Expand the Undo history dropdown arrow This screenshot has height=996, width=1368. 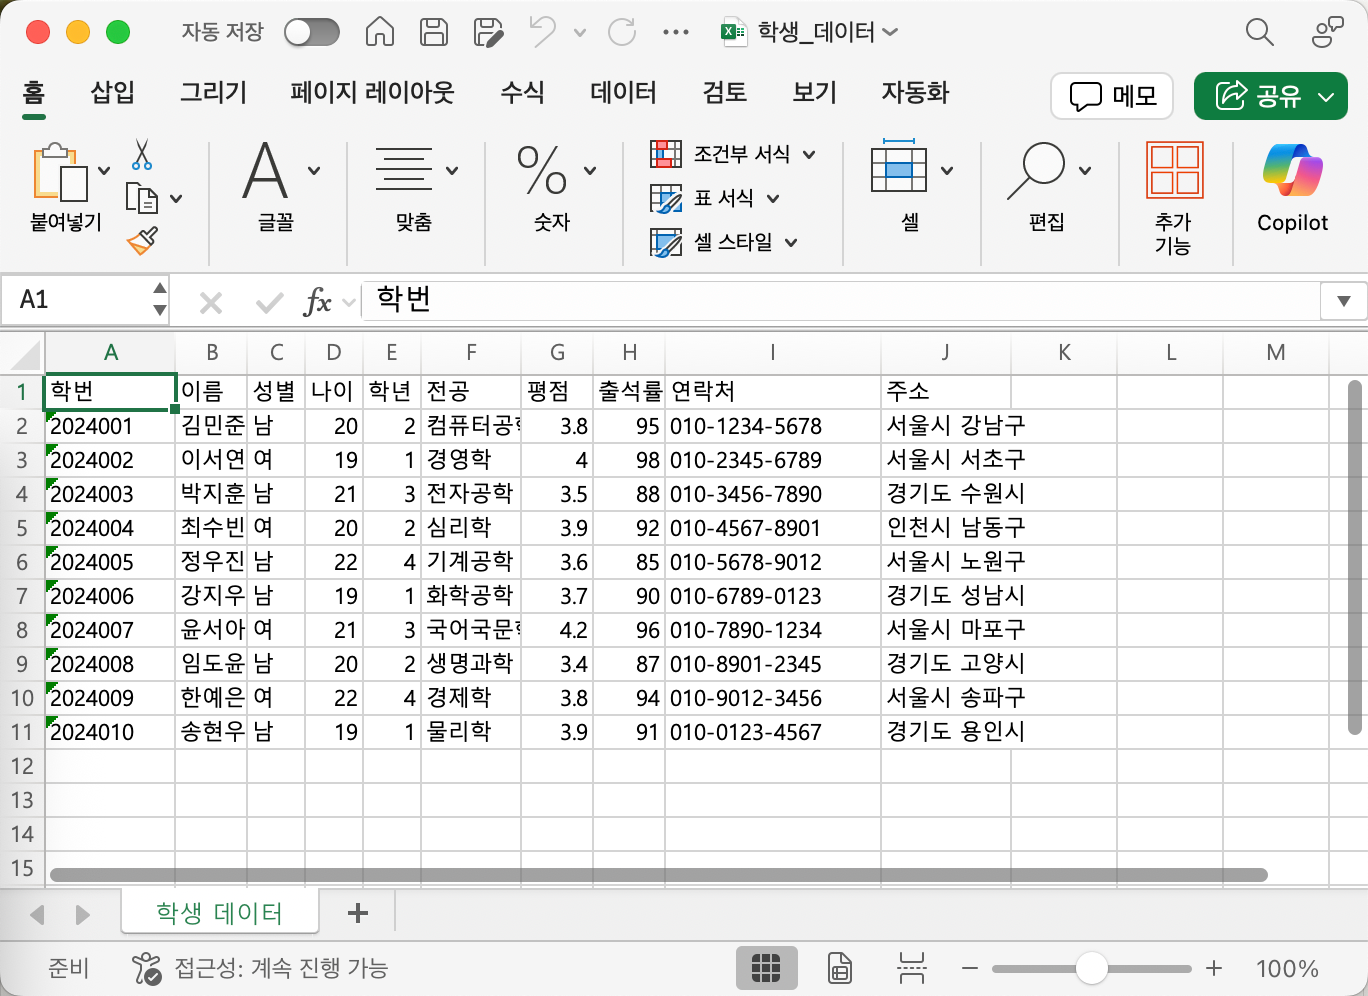pos(580,33)
